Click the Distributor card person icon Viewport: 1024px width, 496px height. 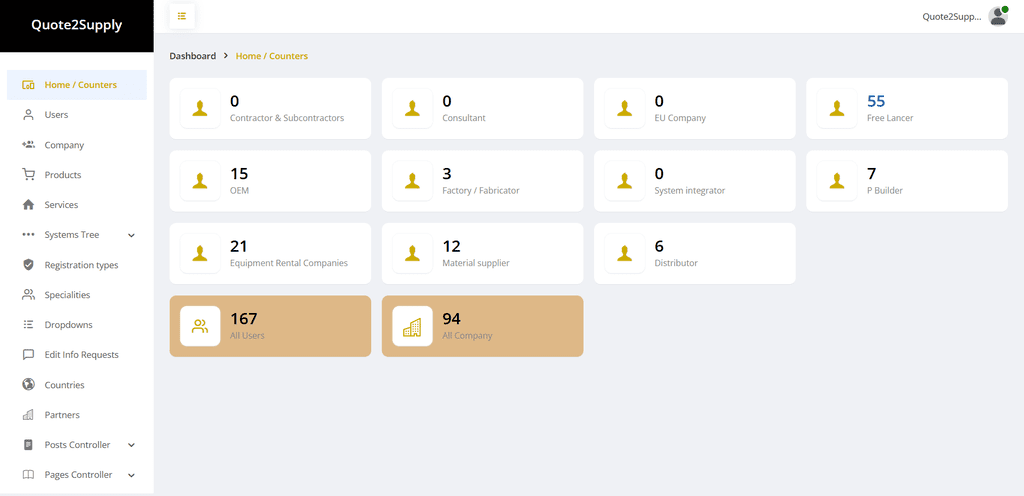(624, 253)
